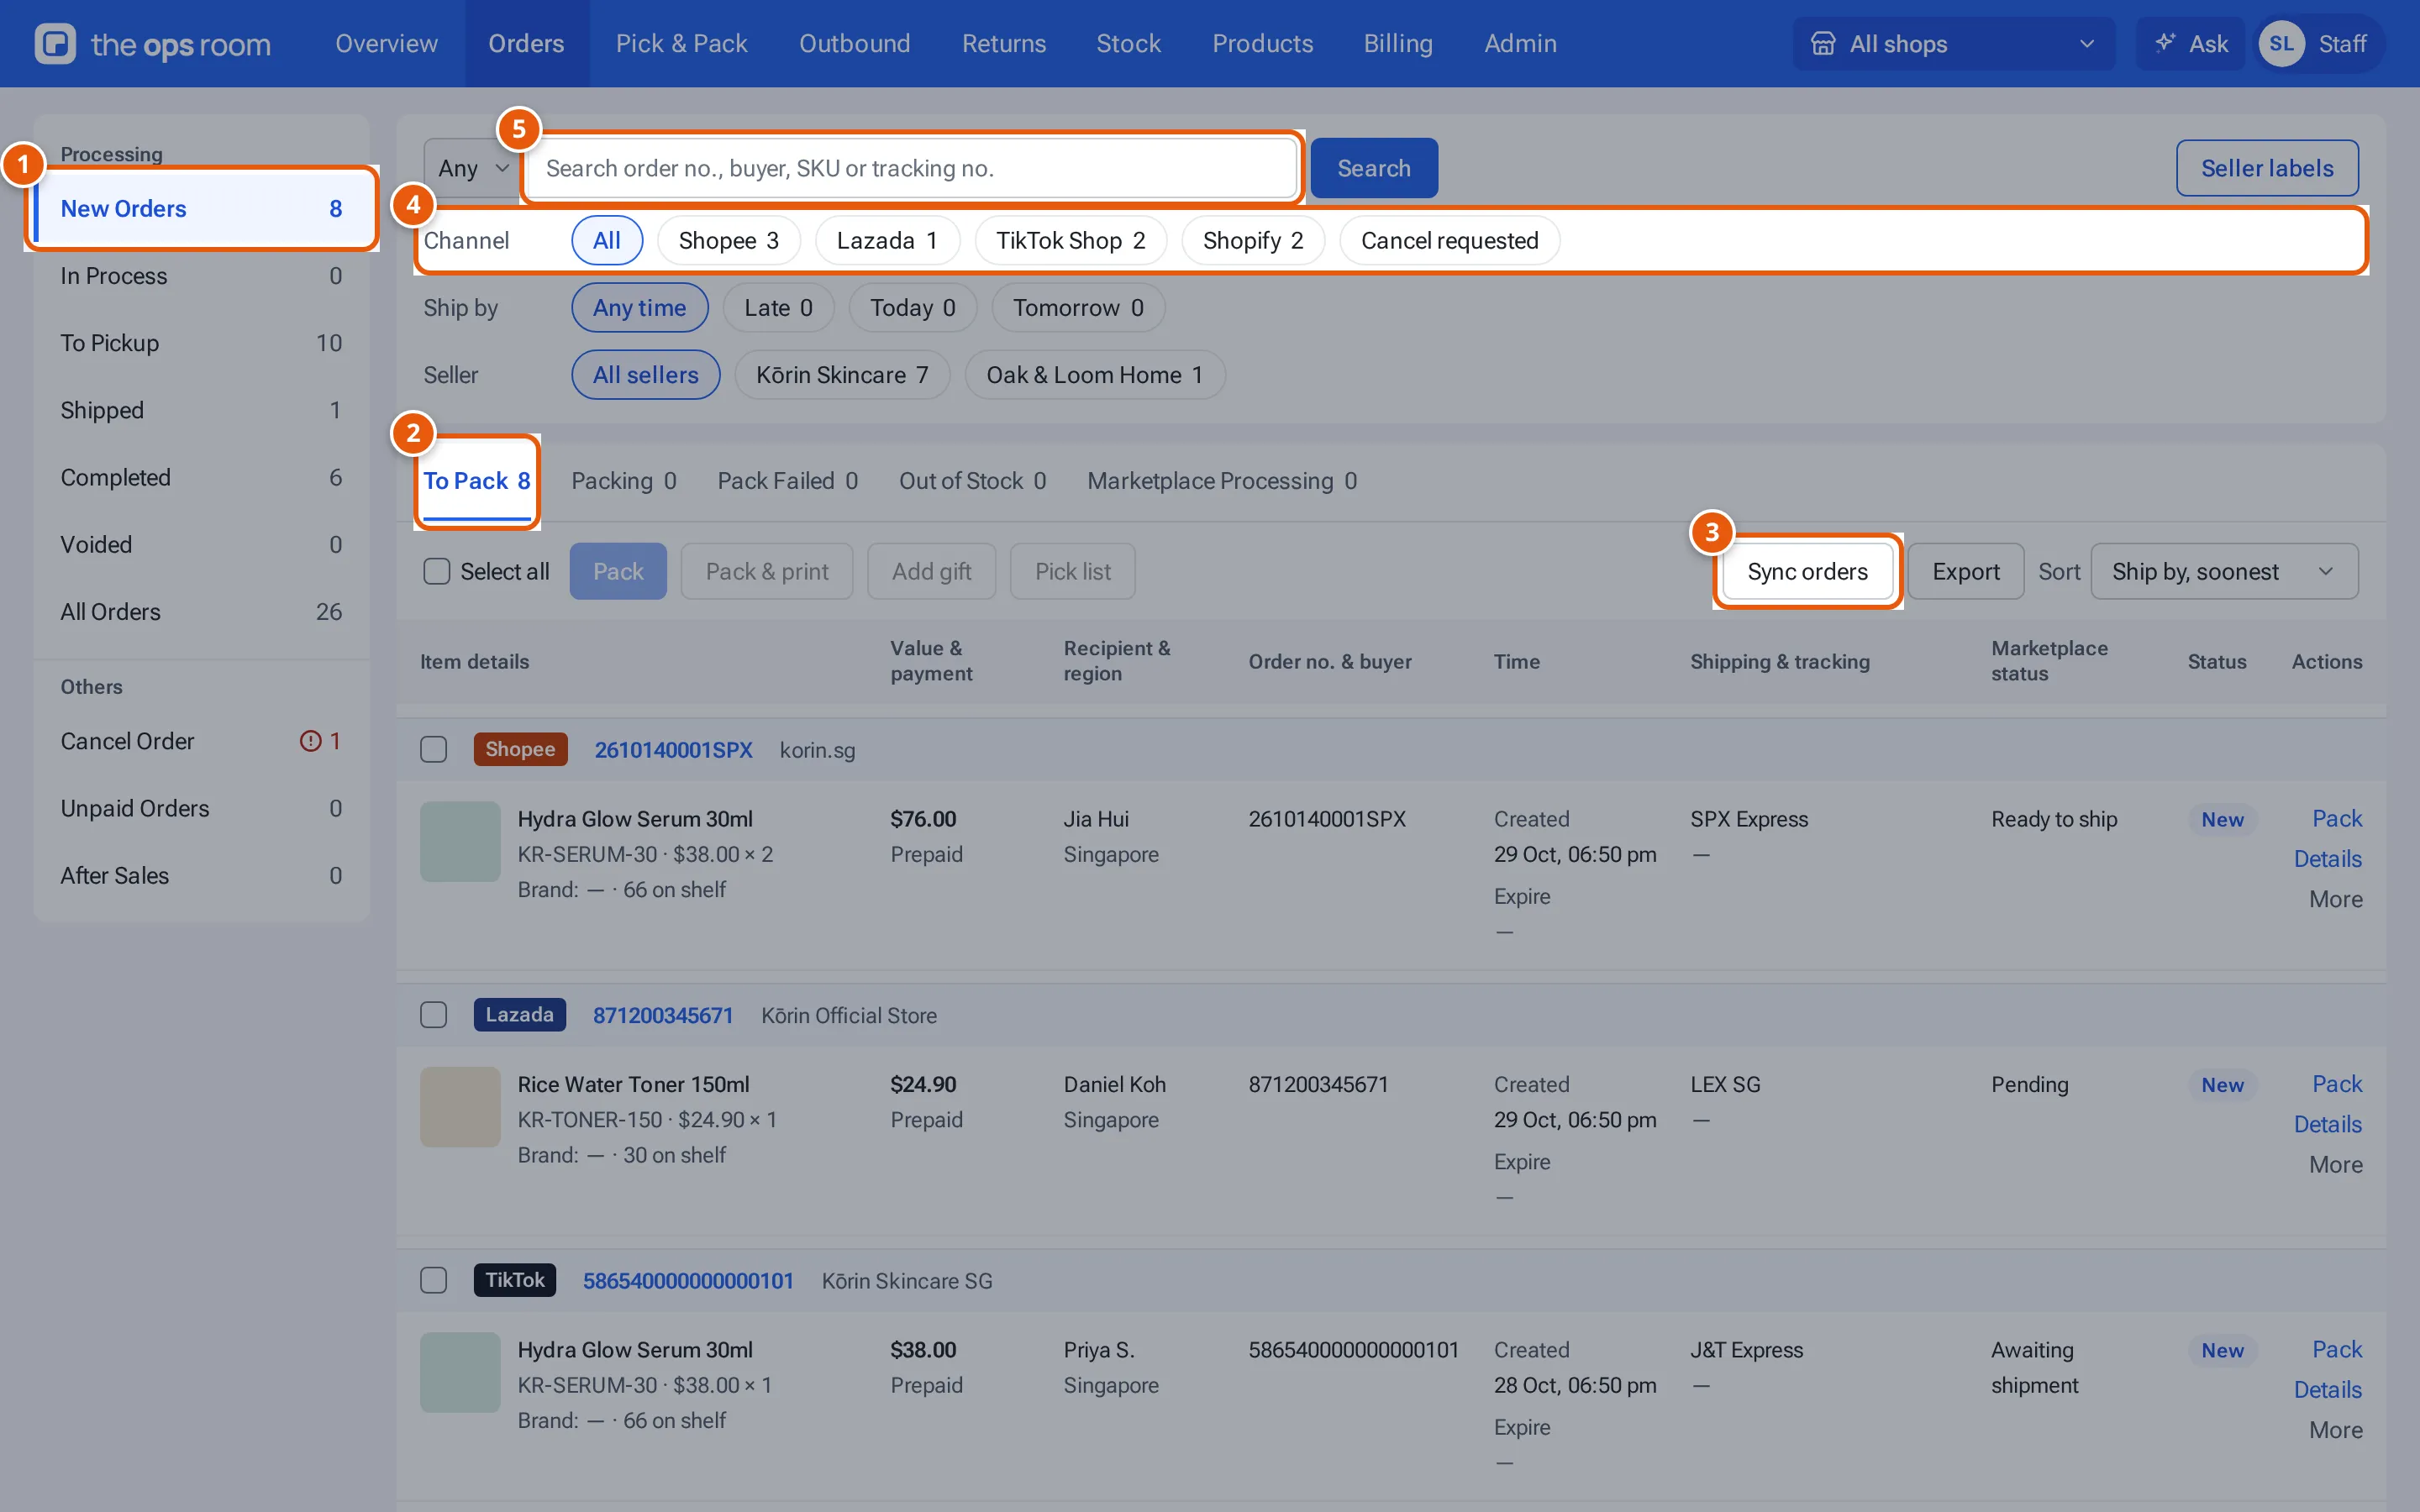The width and height of the screenshot is (2420, 1512).
Task: Open the Pack Failed tab
Action: coord(788,481)
